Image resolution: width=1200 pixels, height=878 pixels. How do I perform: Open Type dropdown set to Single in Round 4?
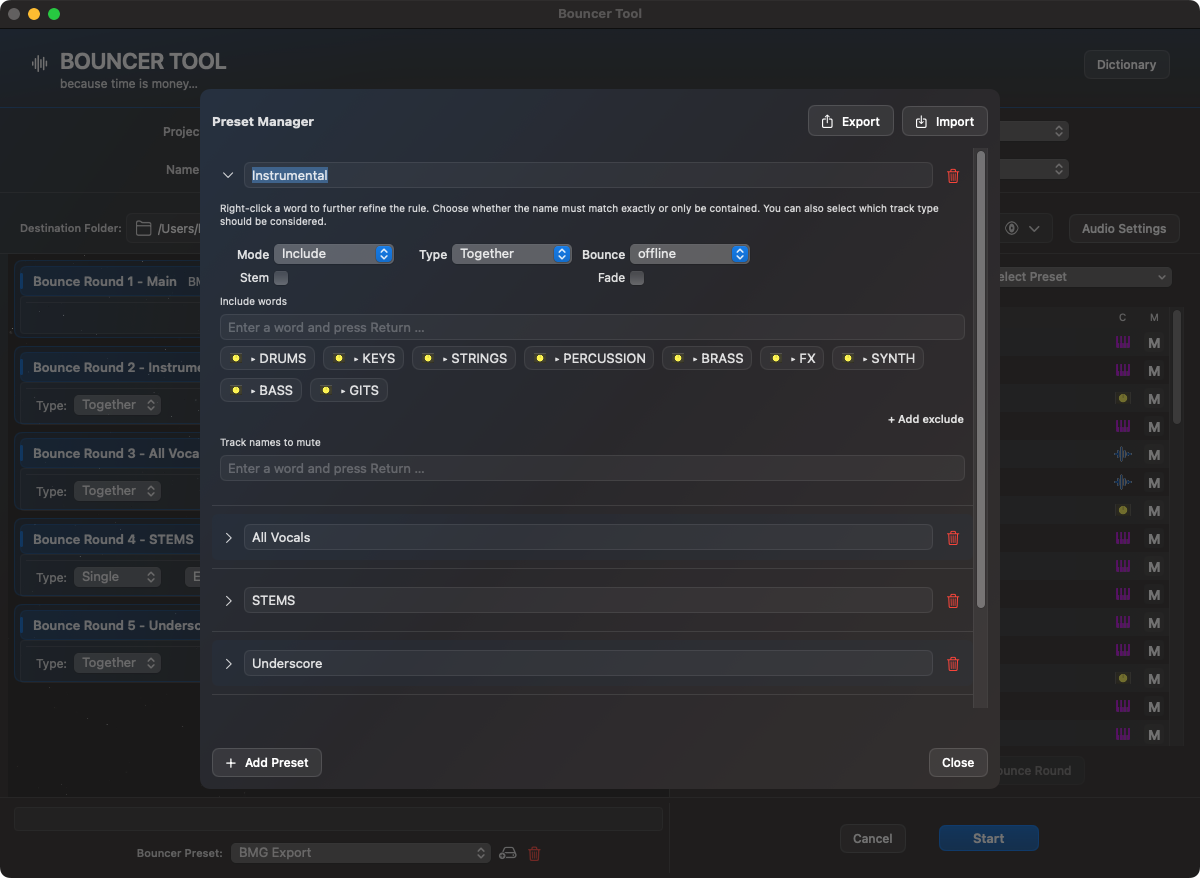click(x=117, y=577)
